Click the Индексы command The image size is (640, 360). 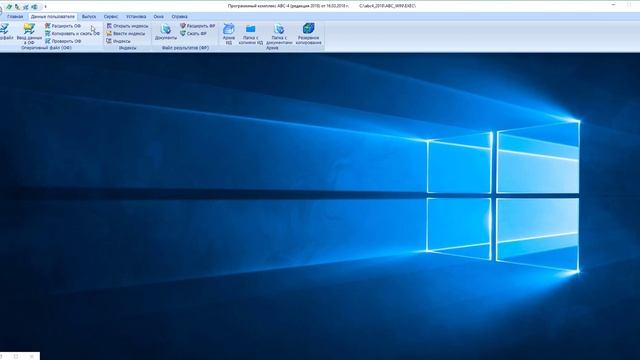point(118,41)
